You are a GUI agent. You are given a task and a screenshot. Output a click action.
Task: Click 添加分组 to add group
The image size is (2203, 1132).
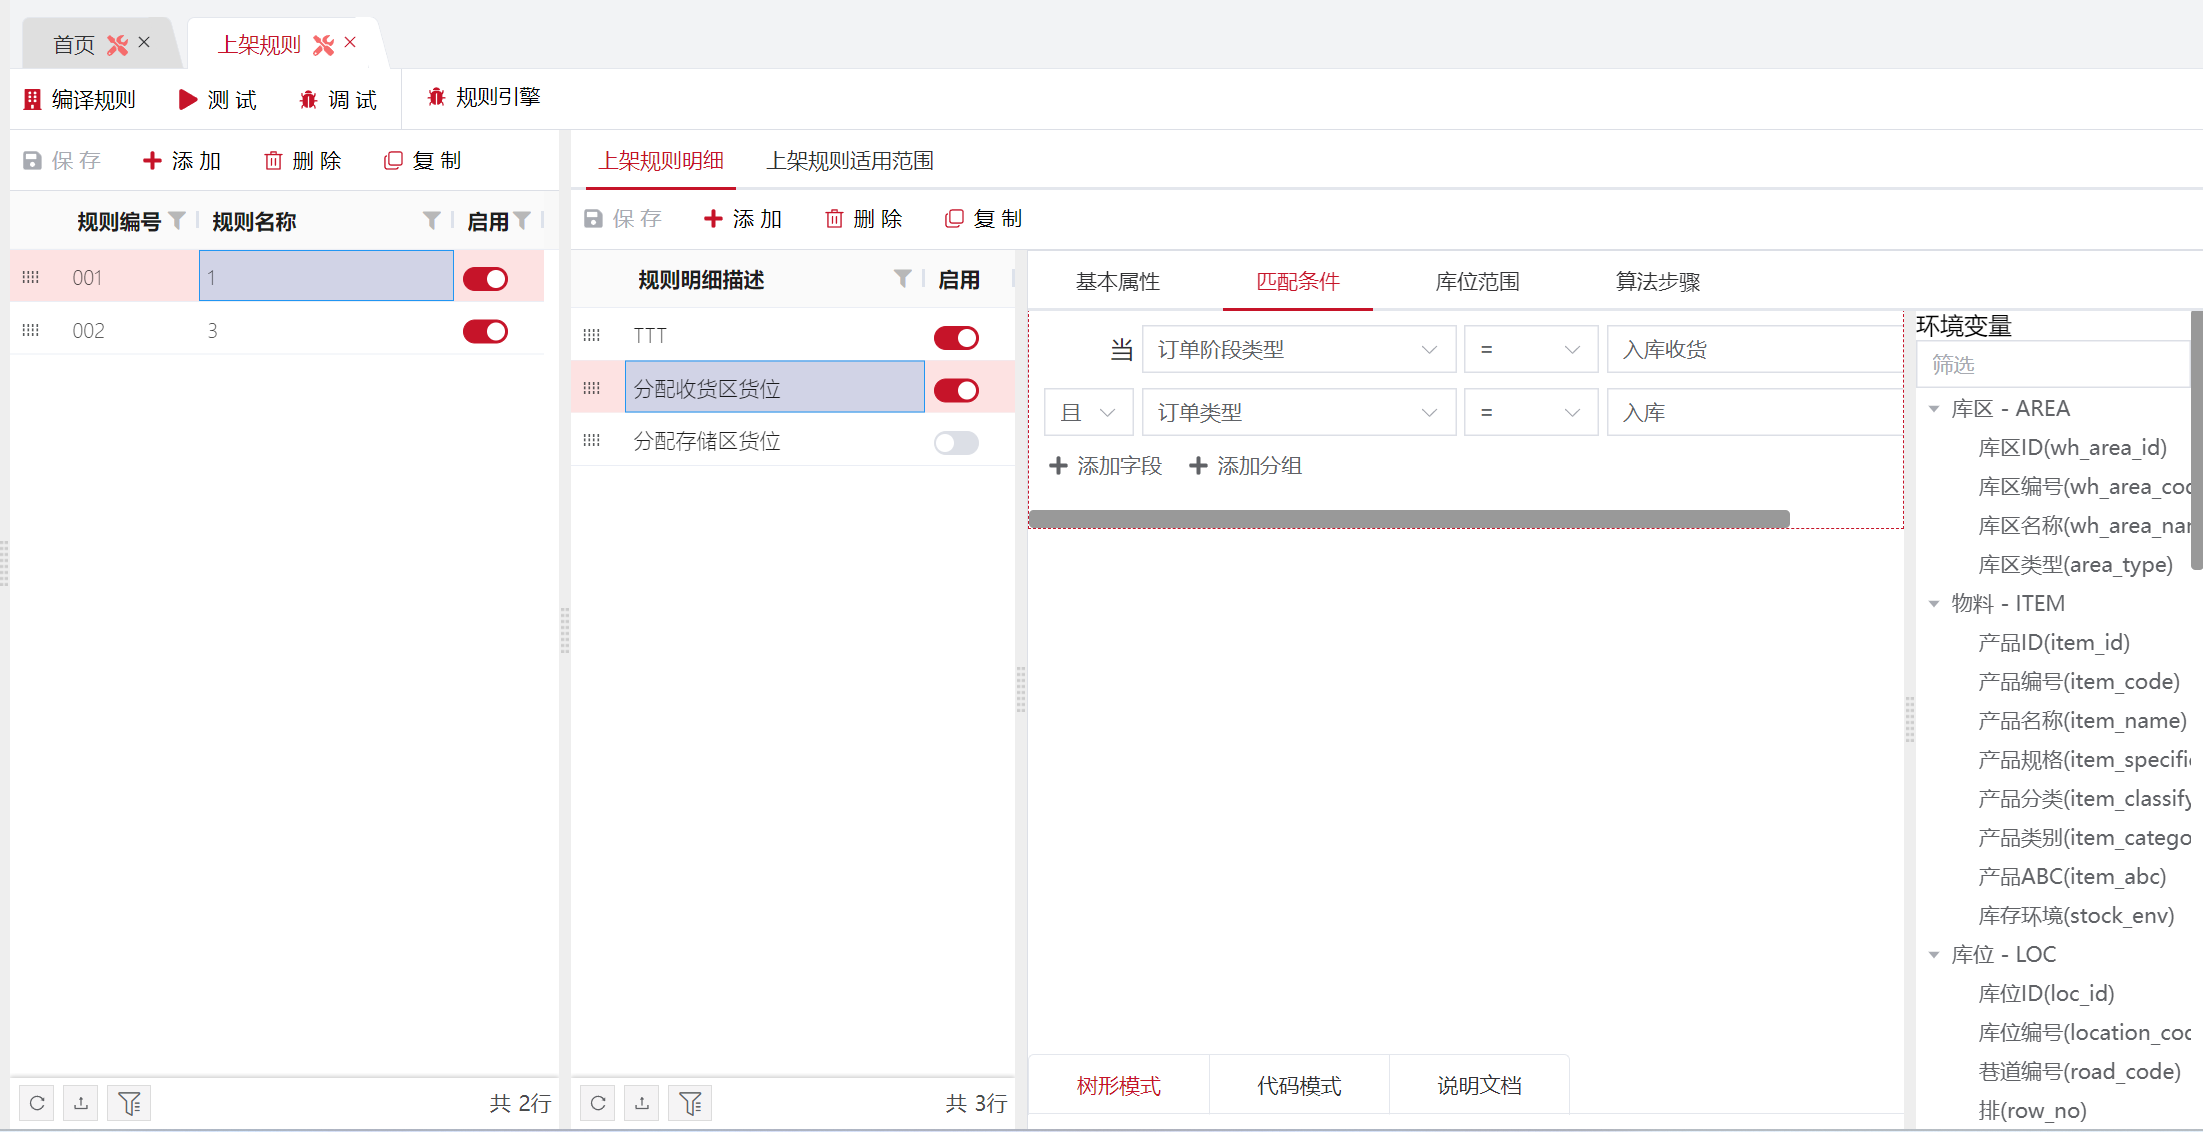coord(1246,466)
